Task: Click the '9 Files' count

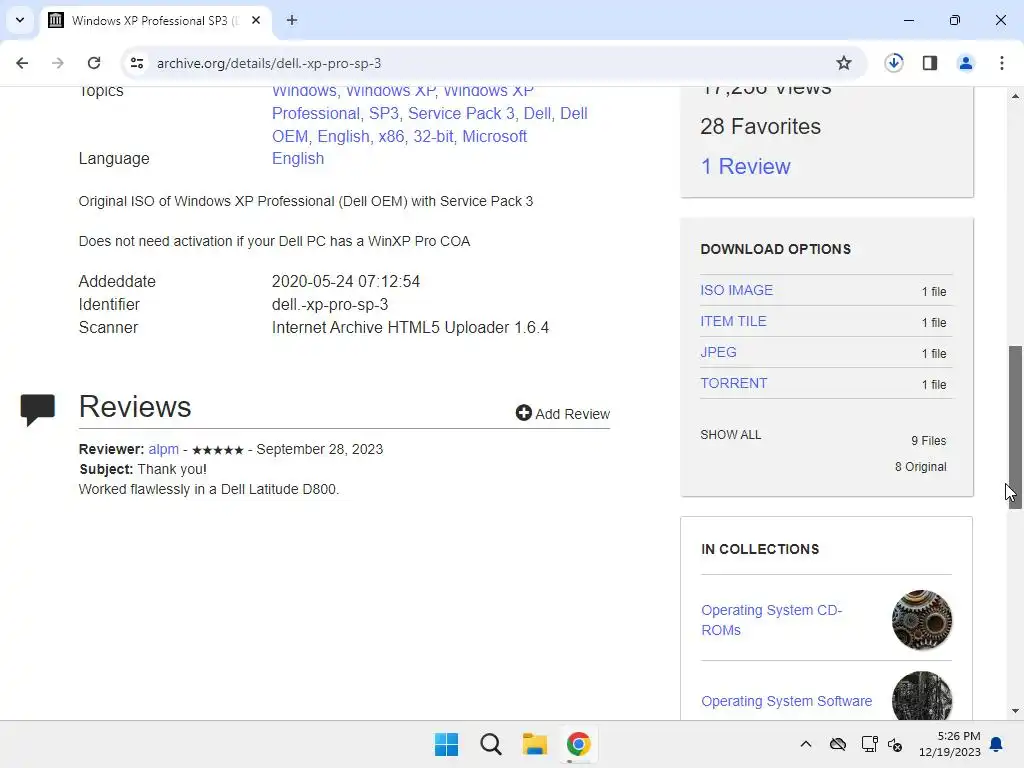Action: (x=929, y=441)
